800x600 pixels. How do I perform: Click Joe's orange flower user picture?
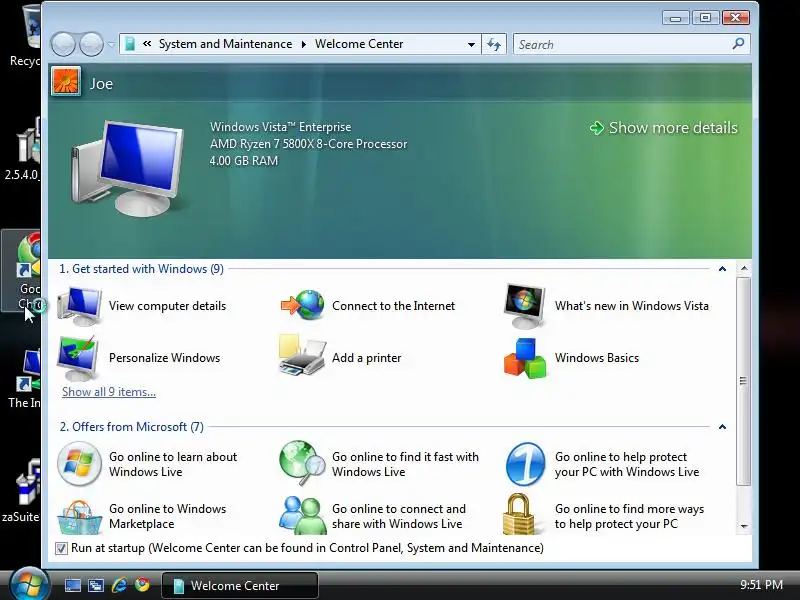(x=66, y=82)
